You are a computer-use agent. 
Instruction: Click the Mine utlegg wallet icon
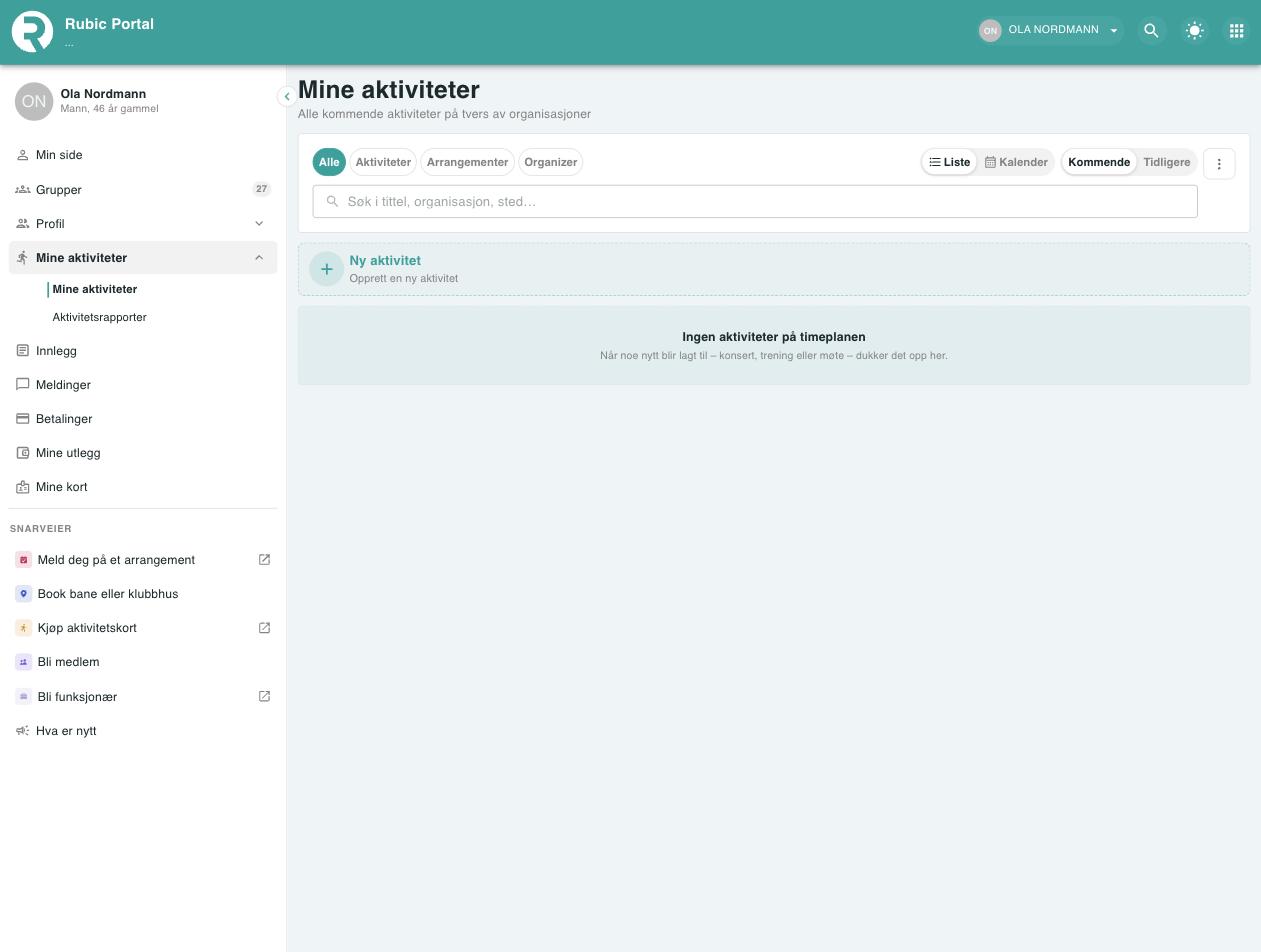point(23,453)
